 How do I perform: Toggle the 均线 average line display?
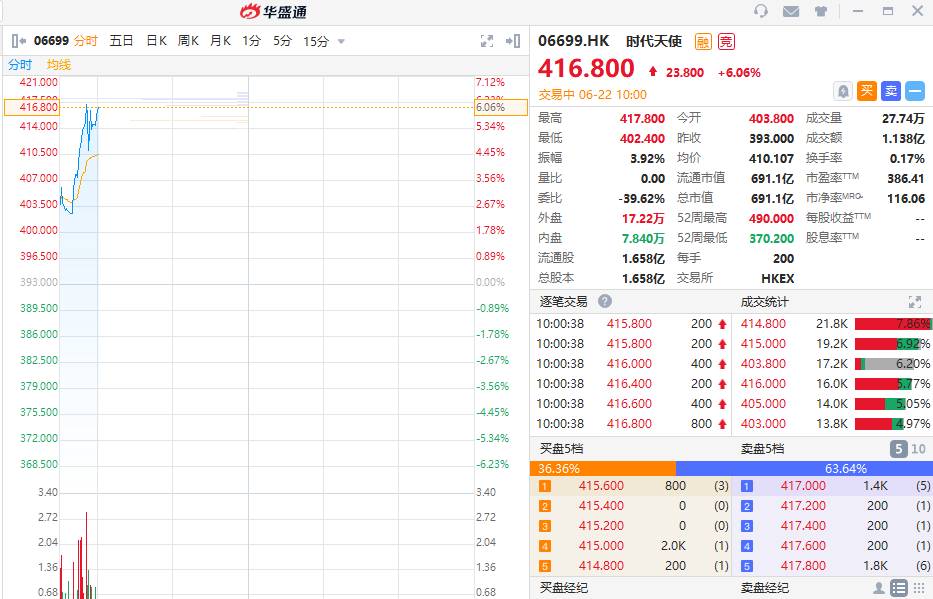pyautogui.click(x=59, y=64)
